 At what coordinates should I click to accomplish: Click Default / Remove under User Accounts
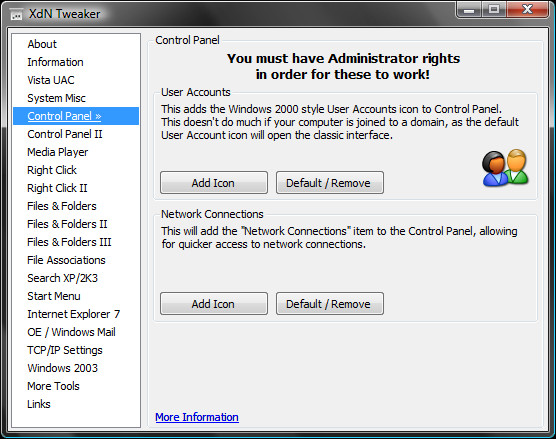(330, 183)
